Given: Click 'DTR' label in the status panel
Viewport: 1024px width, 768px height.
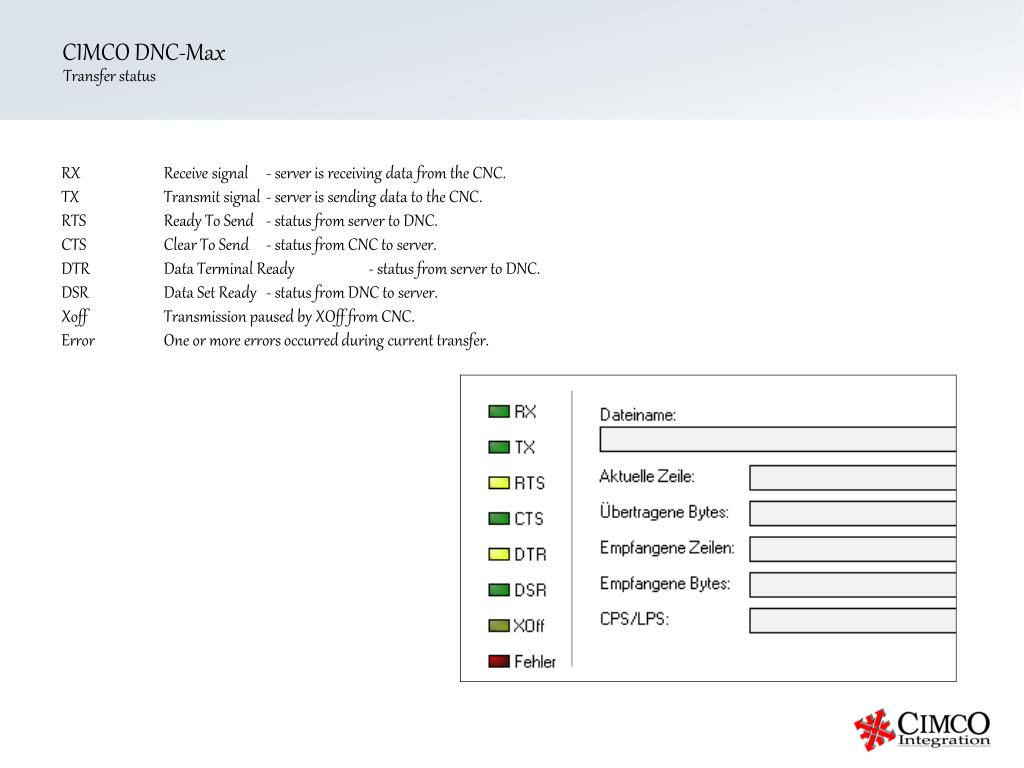Looking at the screenshot, I should coord(530,554).
